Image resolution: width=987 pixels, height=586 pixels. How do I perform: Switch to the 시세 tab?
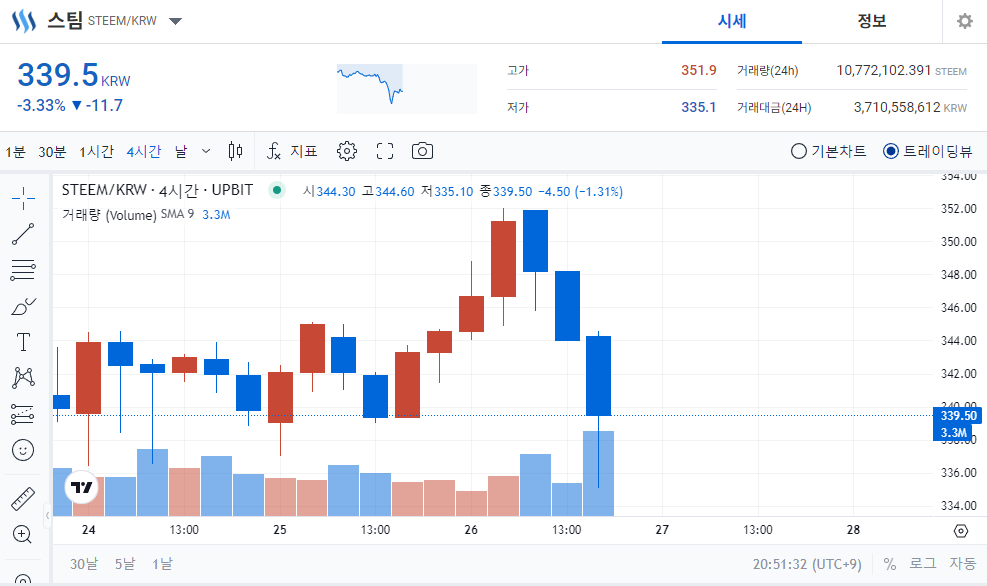coord(731,21)
